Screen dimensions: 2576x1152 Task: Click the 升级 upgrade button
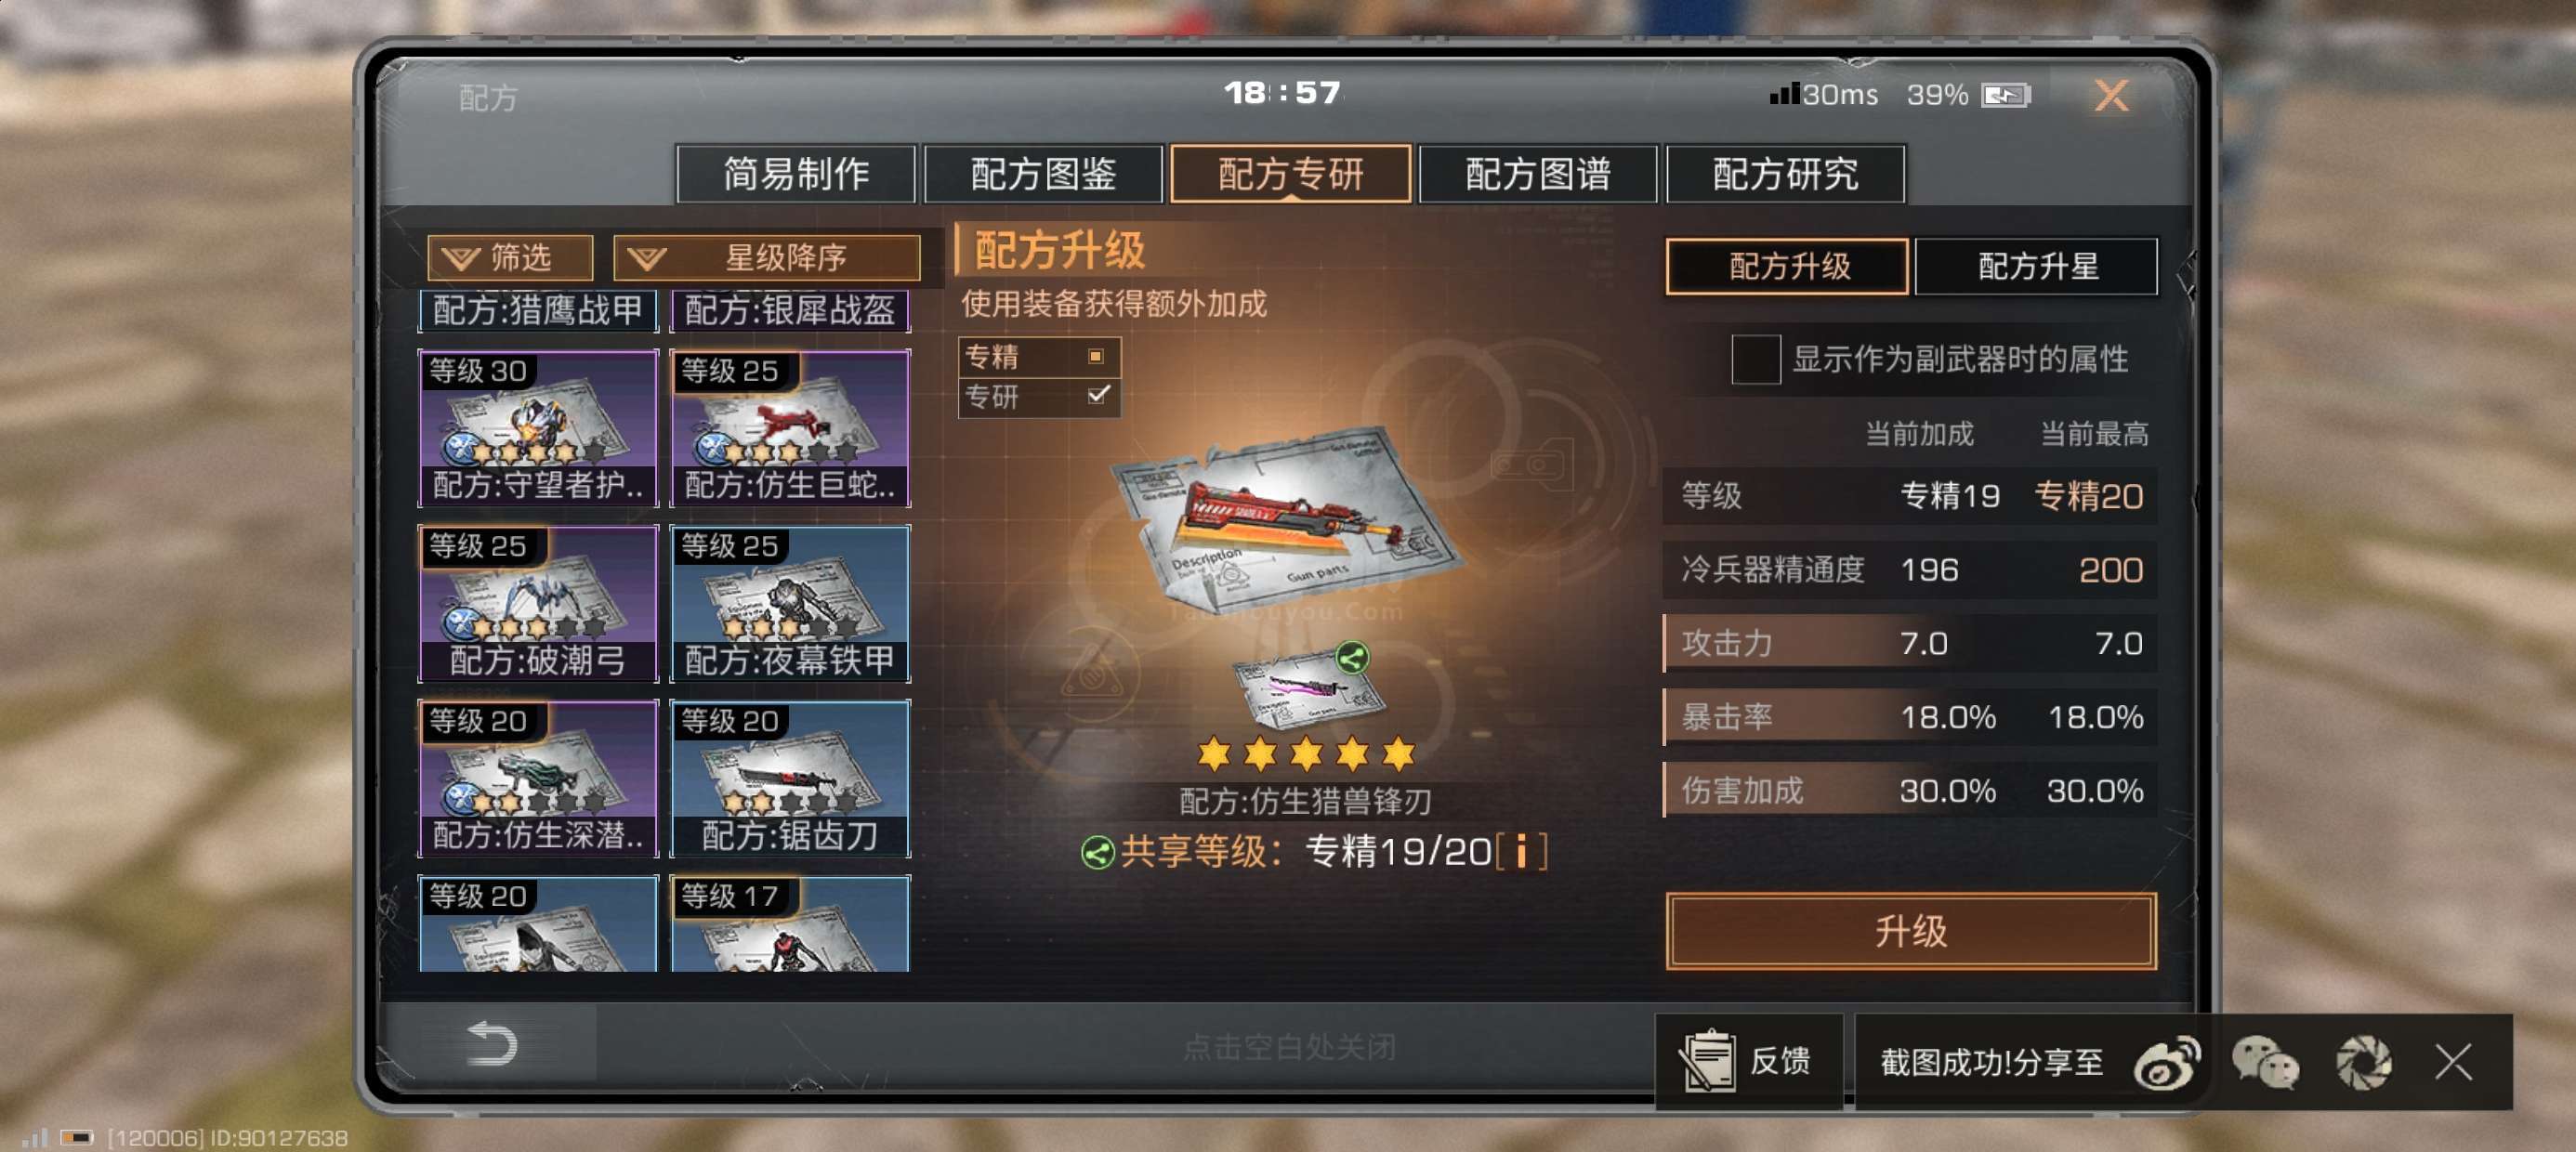[x=1911, y=931]
